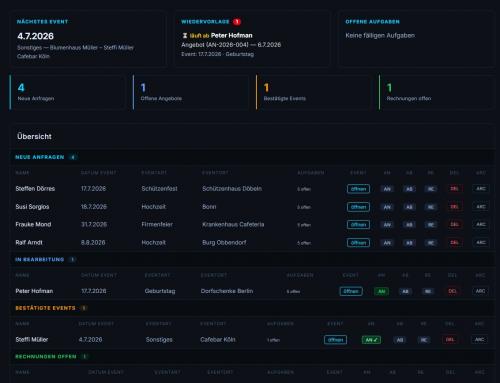This screenshot has width=500, height=383.
Task: Archive Steffi Müller with ARC button
Action: point(479,339)
